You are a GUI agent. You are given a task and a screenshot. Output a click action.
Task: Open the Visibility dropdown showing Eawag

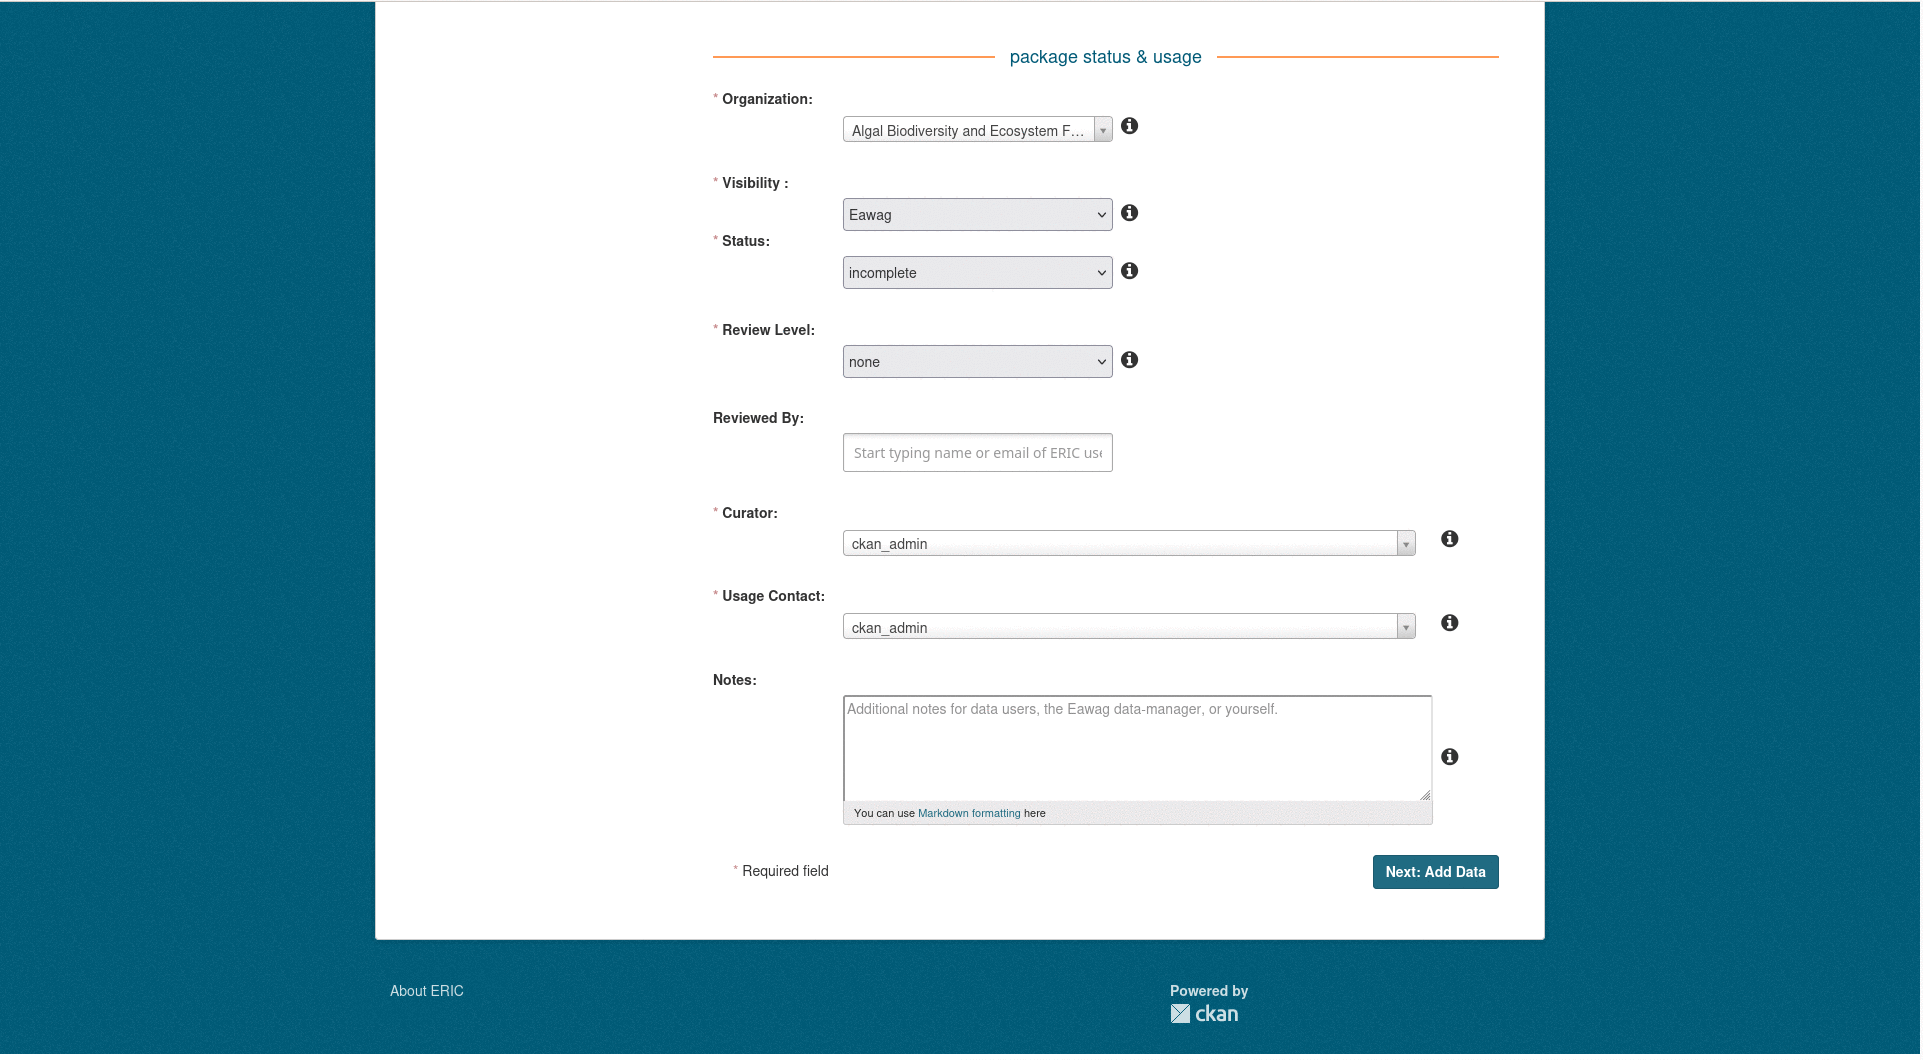[x=977, y=215]
